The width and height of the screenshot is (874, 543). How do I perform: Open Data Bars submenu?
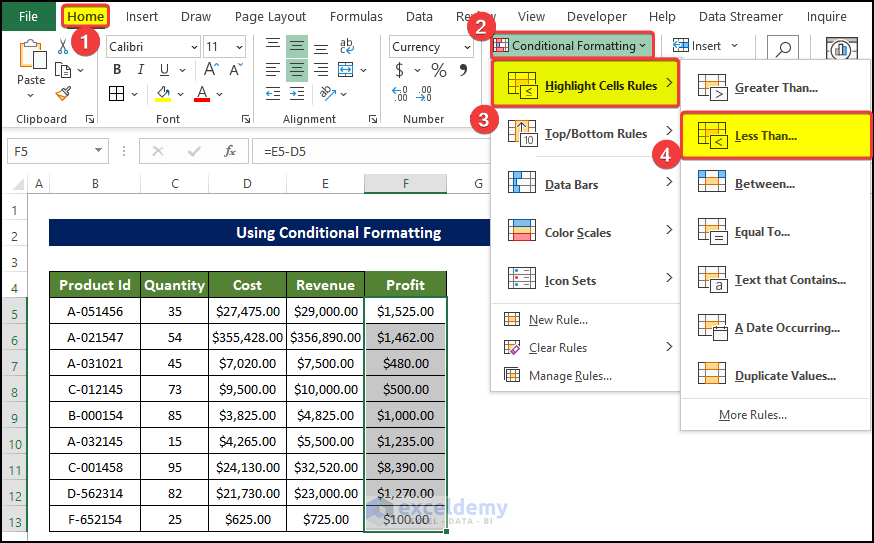click(585, 183)
